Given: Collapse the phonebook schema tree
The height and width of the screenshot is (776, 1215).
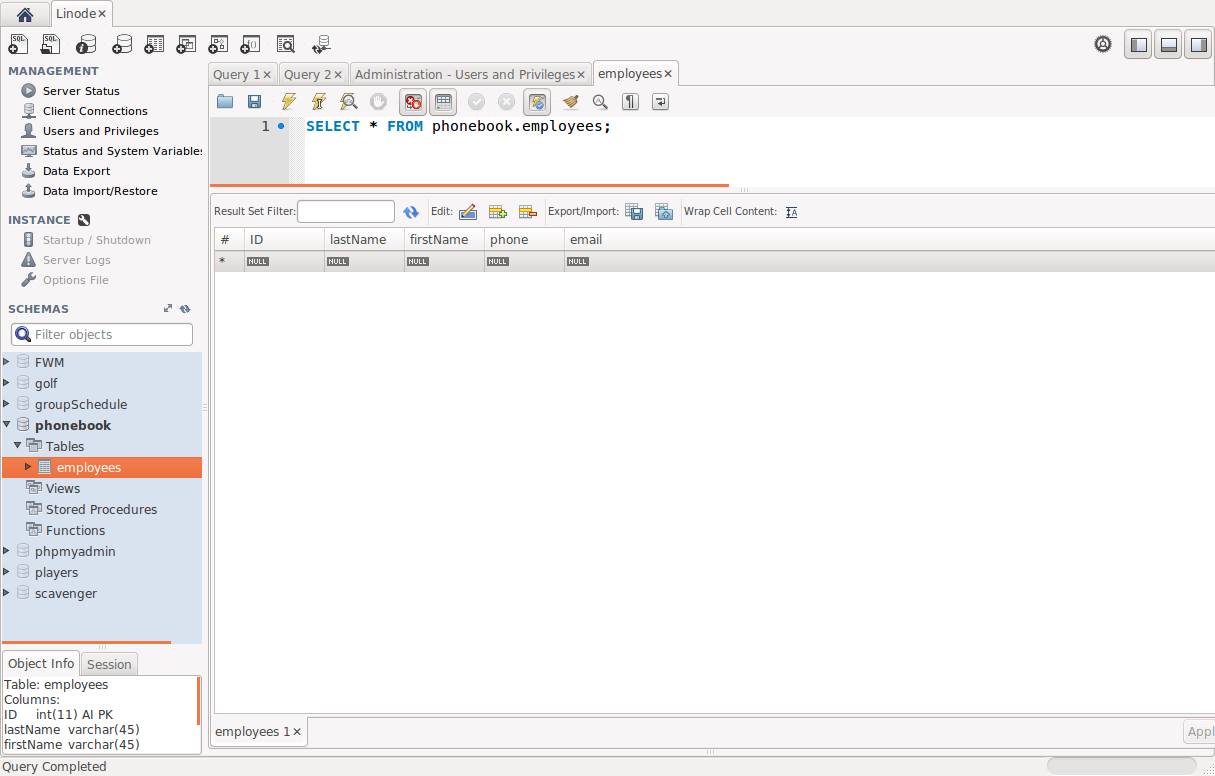Looking at the screenshot, I should click(x=7, y=425).
